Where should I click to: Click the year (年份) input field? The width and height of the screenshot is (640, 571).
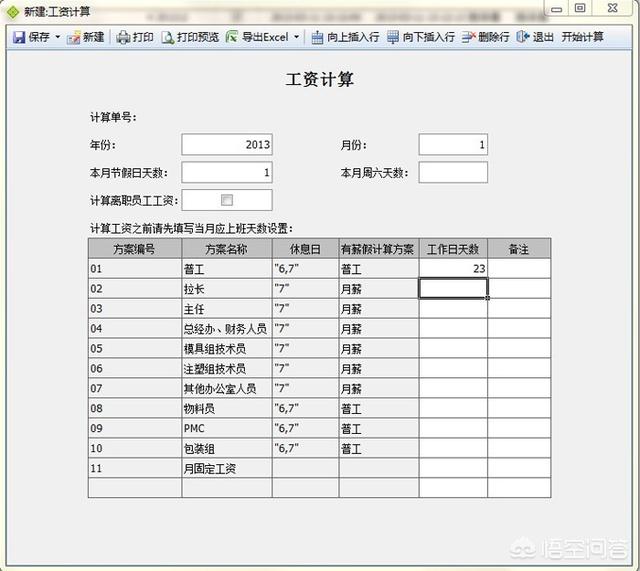[x=226, y=145]
